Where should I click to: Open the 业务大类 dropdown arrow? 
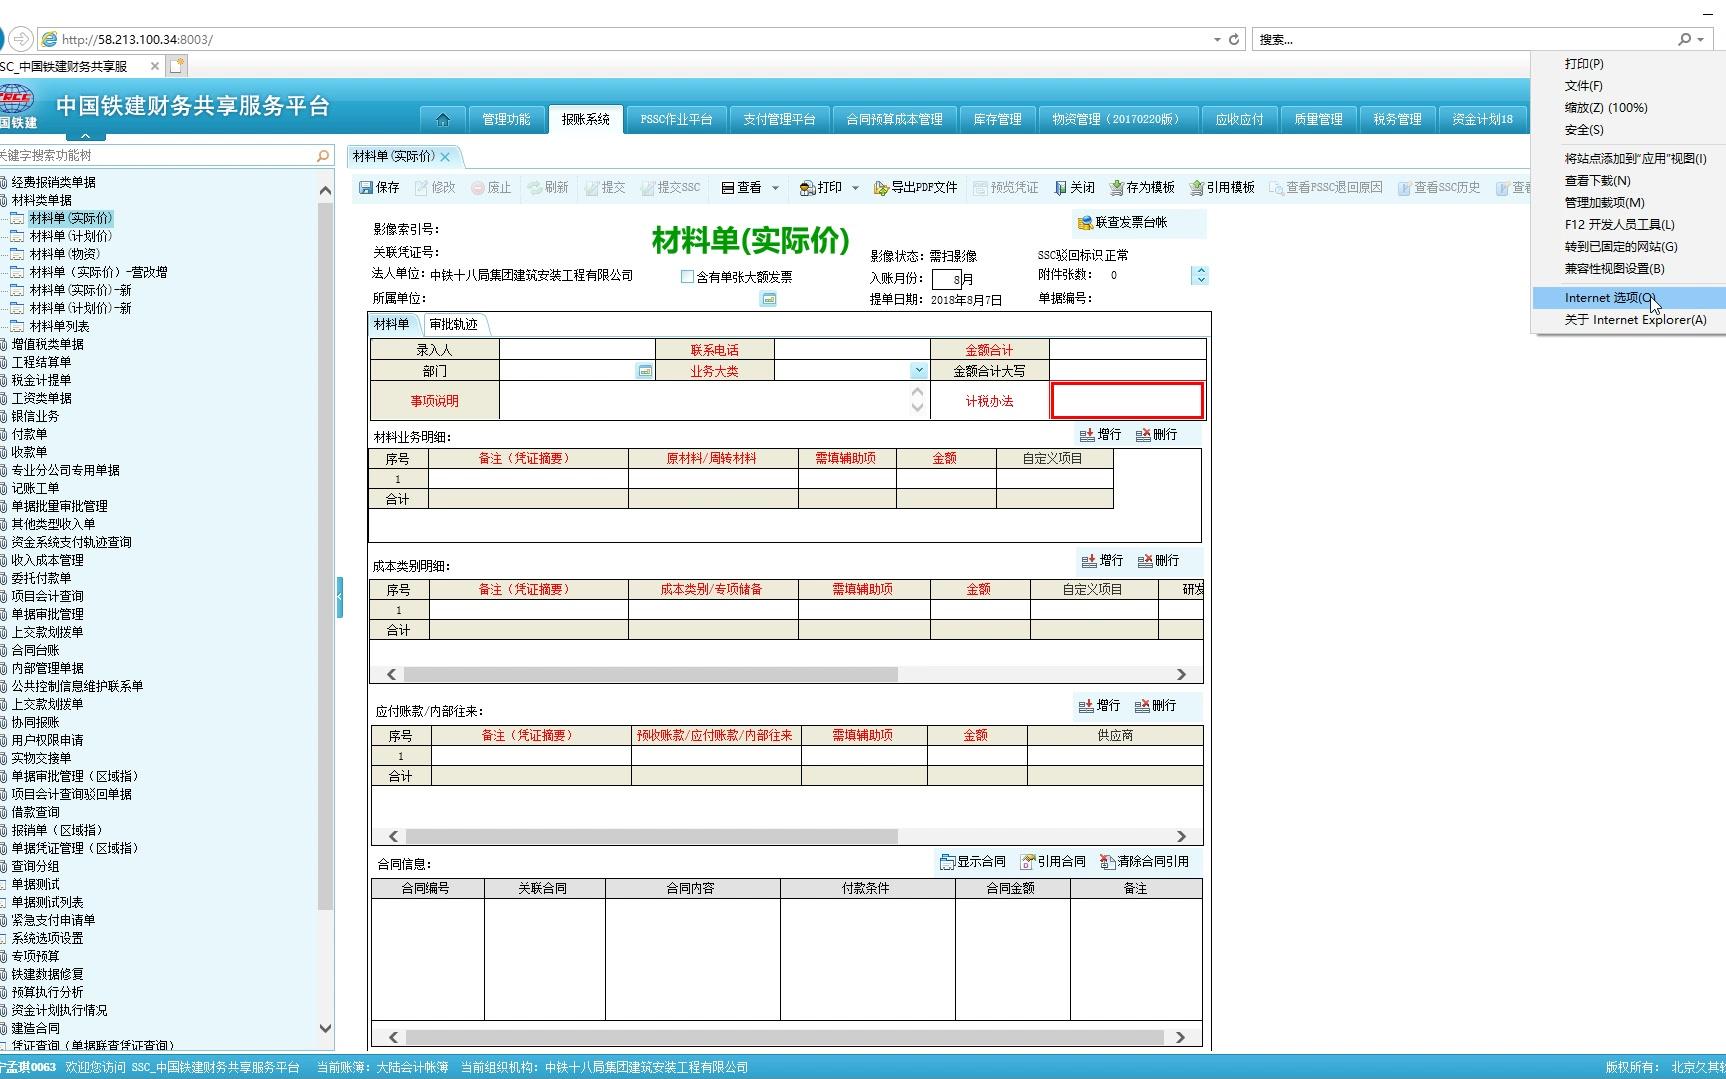tap(918, 370)
